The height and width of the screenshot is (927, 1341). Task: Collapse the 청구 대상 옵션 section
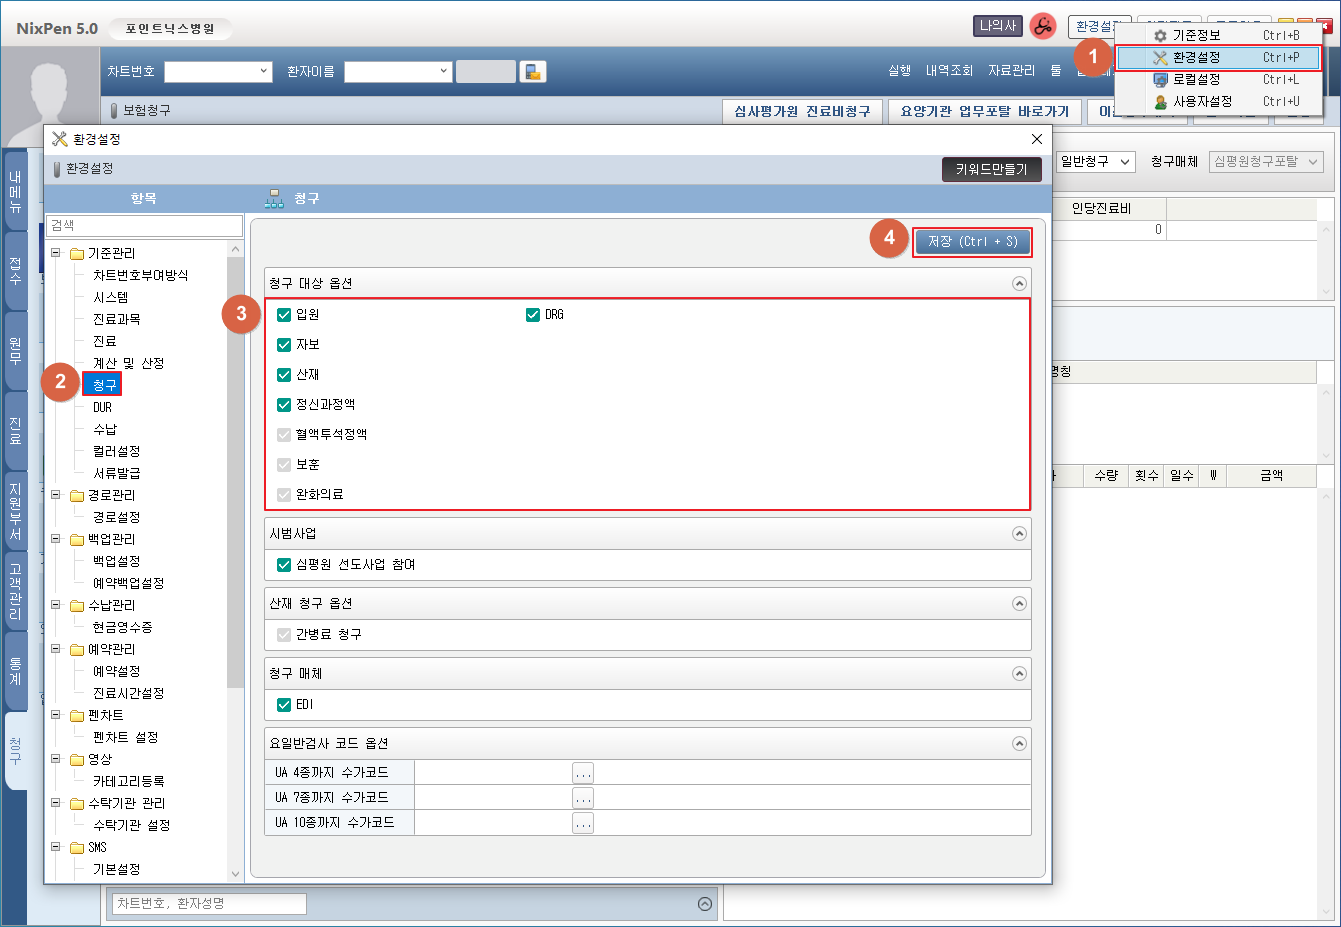click(x=1019, y=284)
